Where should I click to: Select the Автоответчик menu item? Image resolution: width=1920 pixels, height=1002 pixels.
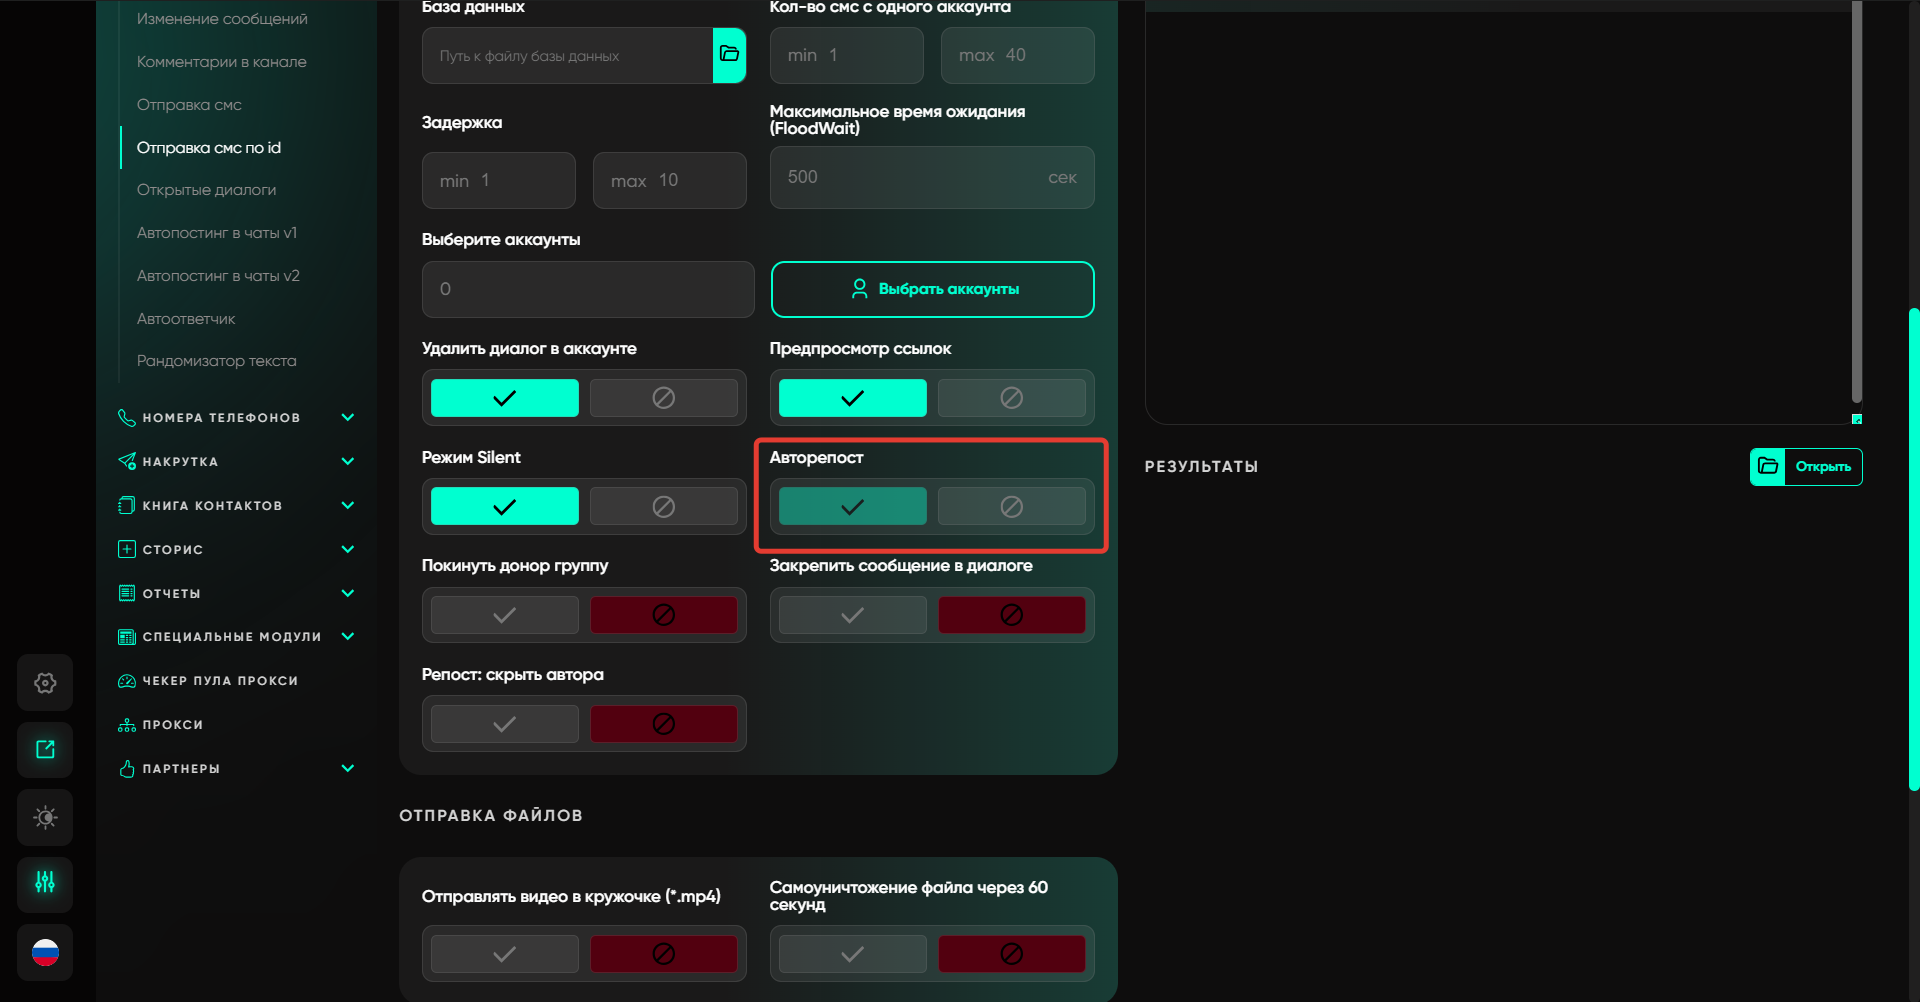(x=186, y=319)
